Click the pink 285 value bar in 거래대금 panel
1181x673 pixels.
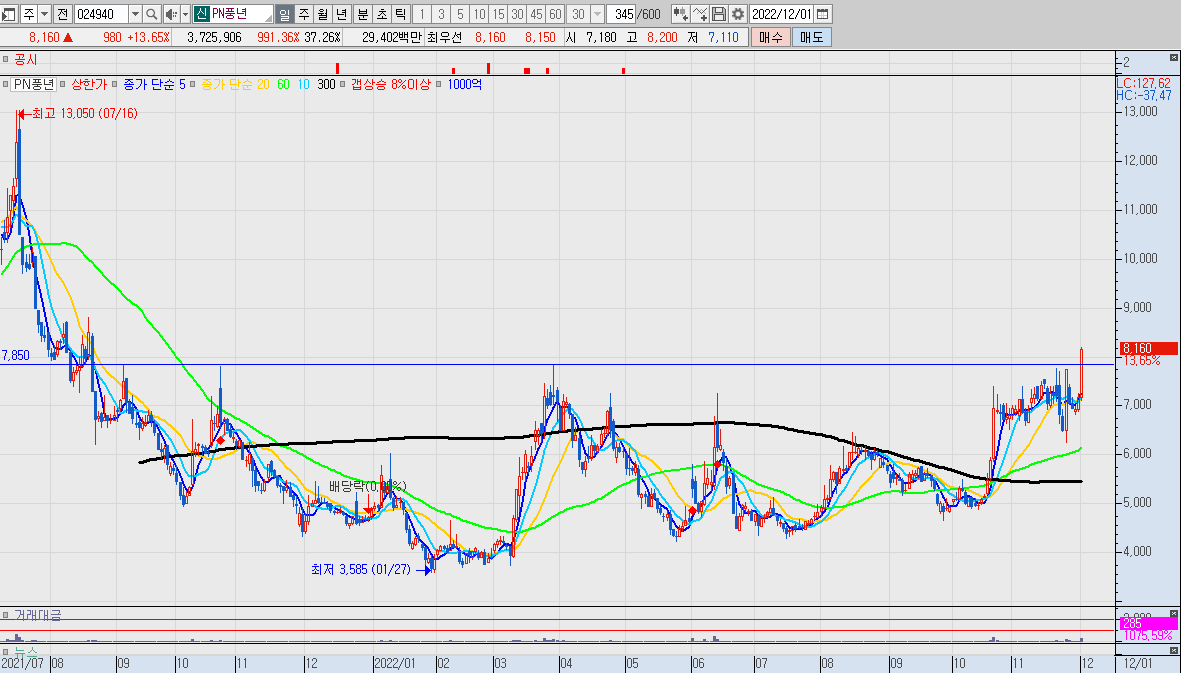pos(1148,623)
